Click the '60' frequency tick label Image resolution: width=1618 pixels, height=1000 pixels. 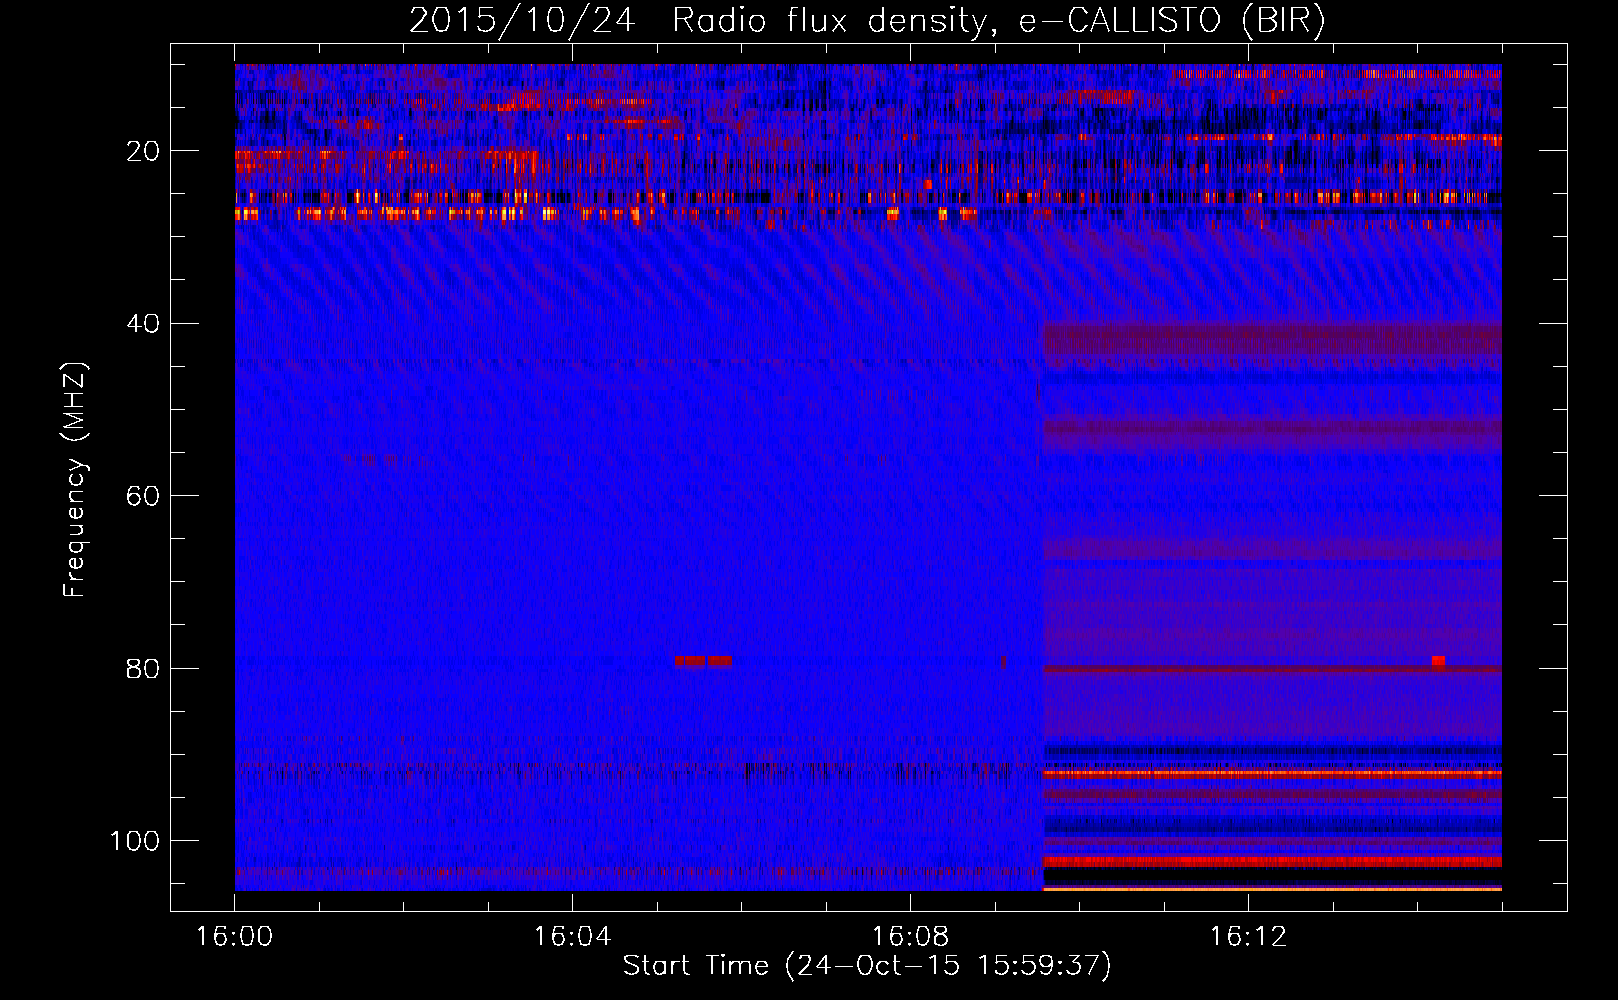144,496
